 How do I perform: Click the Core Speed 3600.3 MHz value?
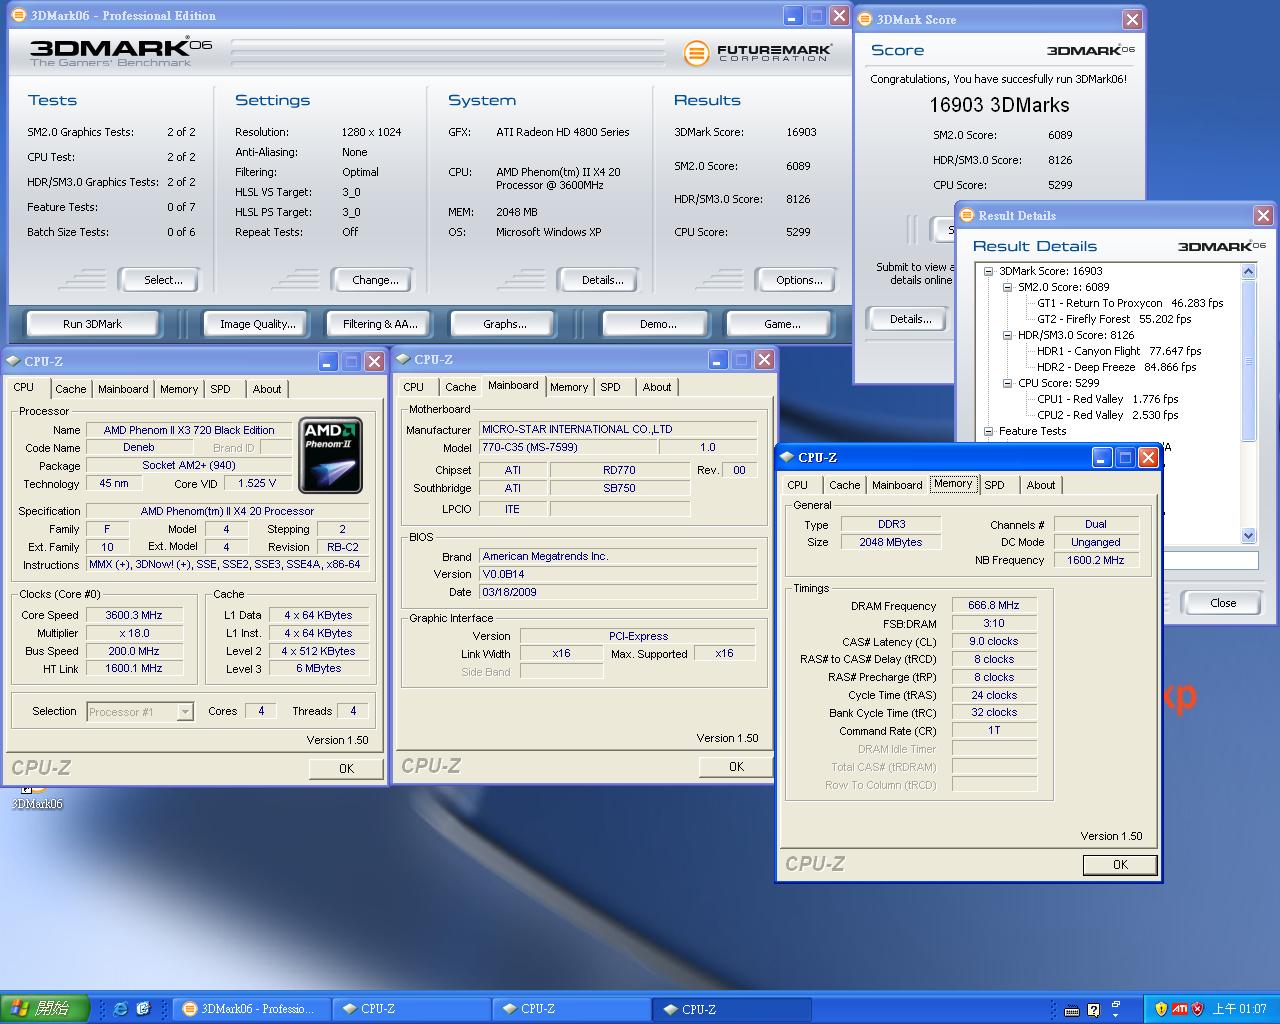pyautogui.click(x=134, y=615)
